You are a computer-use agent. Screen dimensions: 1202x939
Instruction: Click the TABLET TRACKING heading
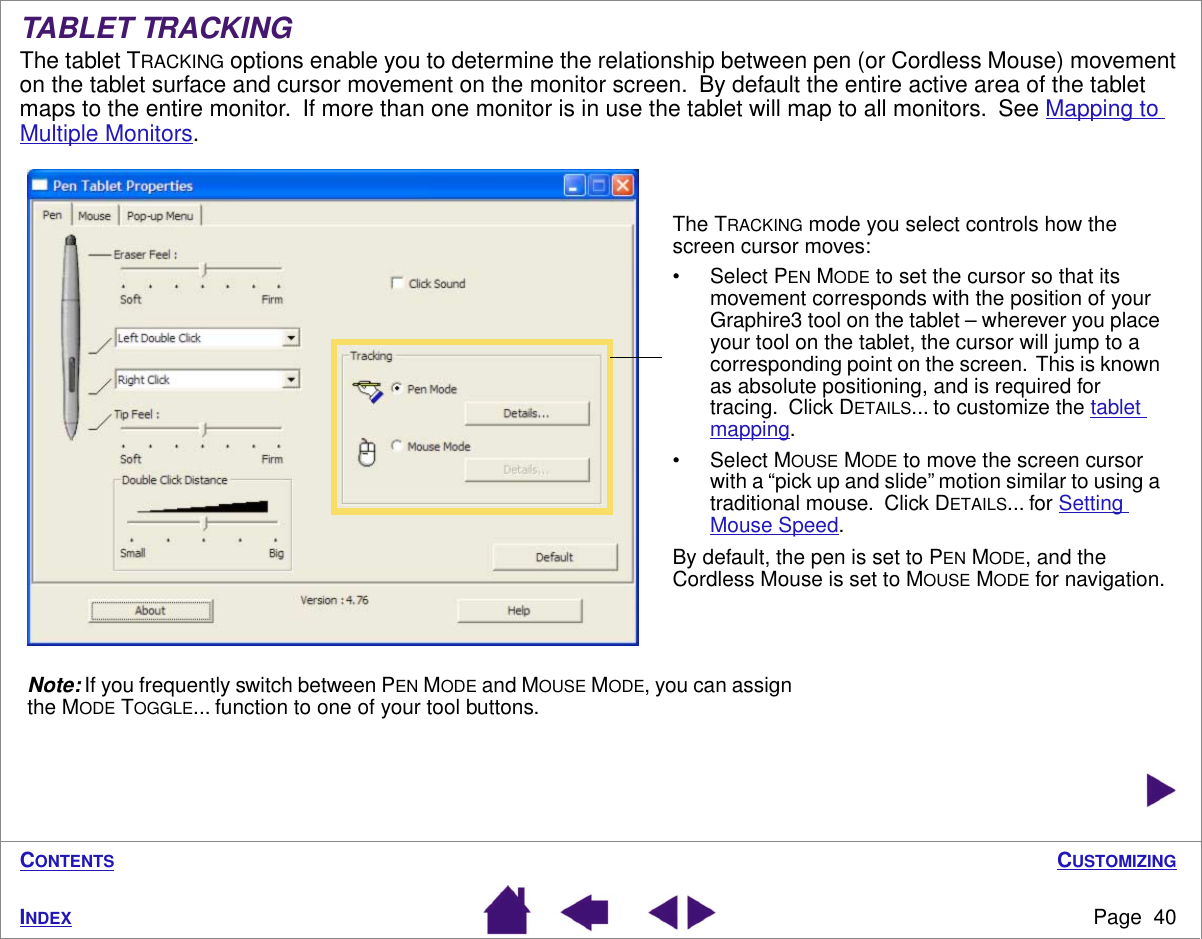pyautogui.click(x=157, y=28)
